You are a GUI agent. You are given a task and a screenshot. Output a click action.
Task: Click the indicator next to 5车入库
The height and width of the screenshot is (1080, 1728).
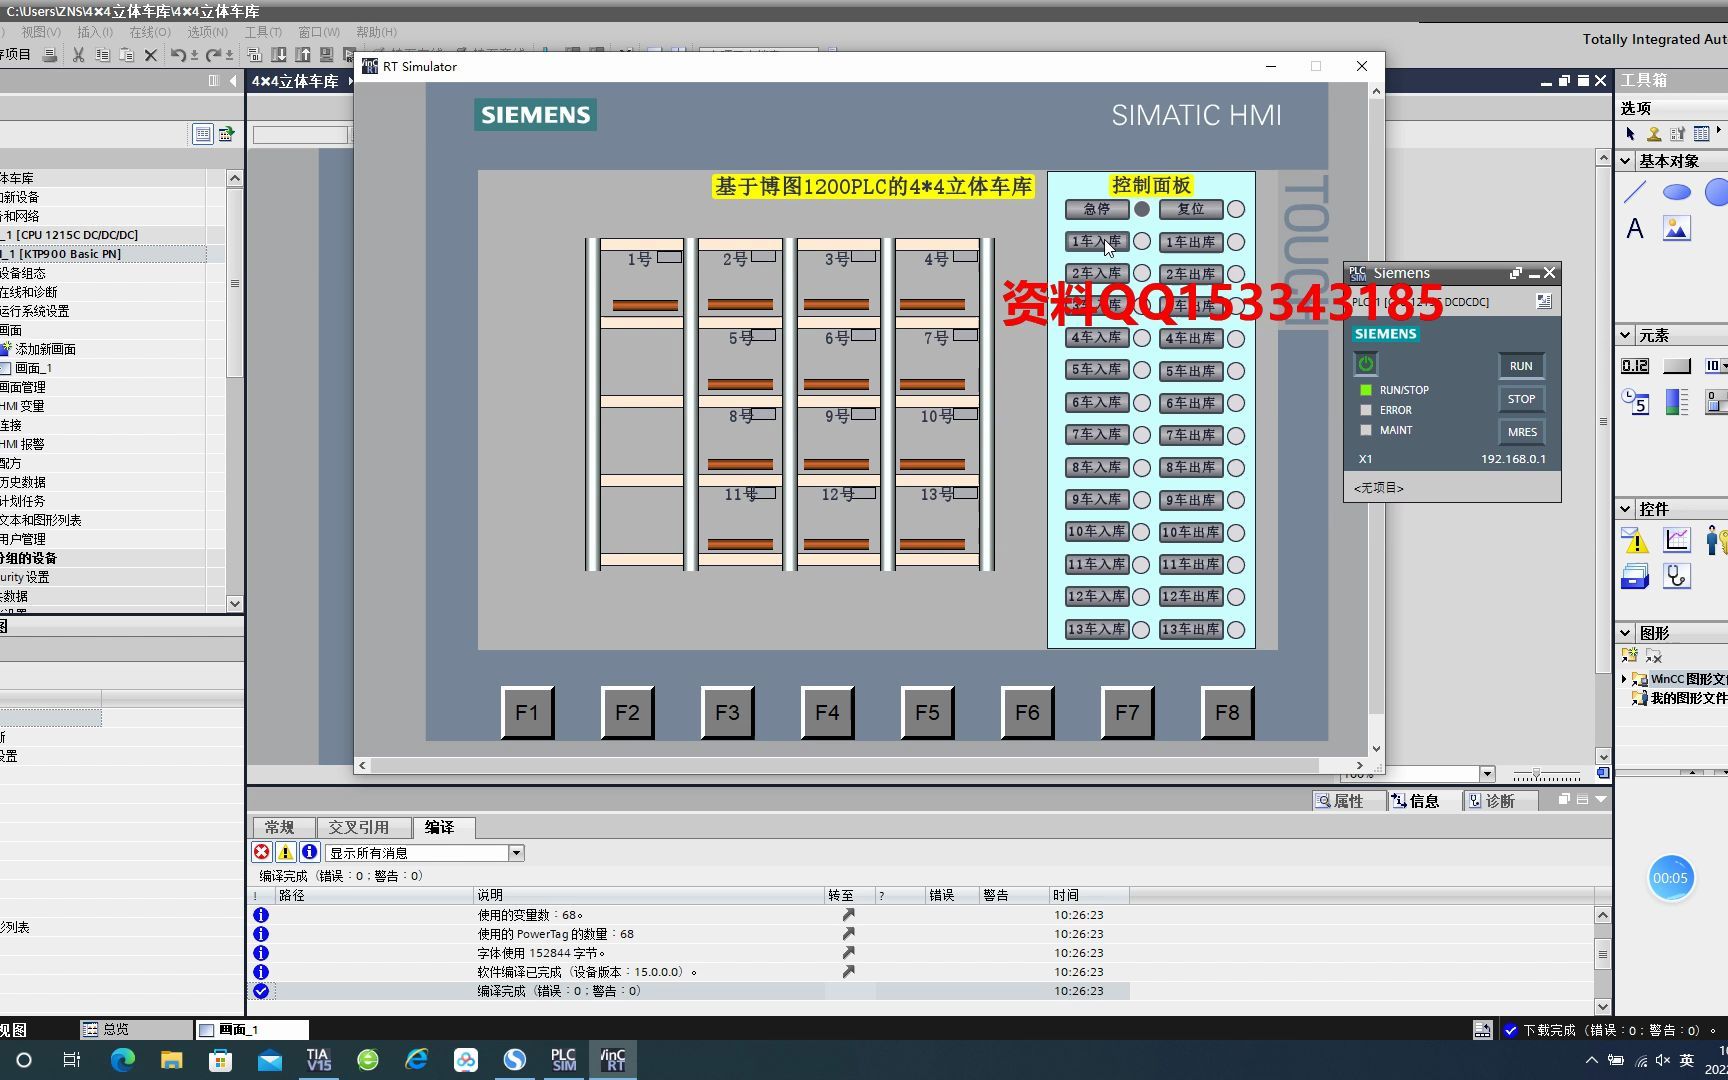[x=1142, y=370]
